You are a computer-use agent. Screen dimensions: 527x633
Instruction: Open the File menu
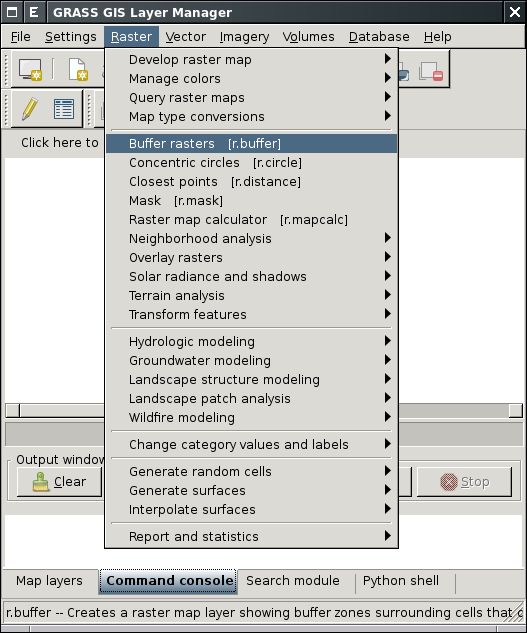[x=21, y=37]
